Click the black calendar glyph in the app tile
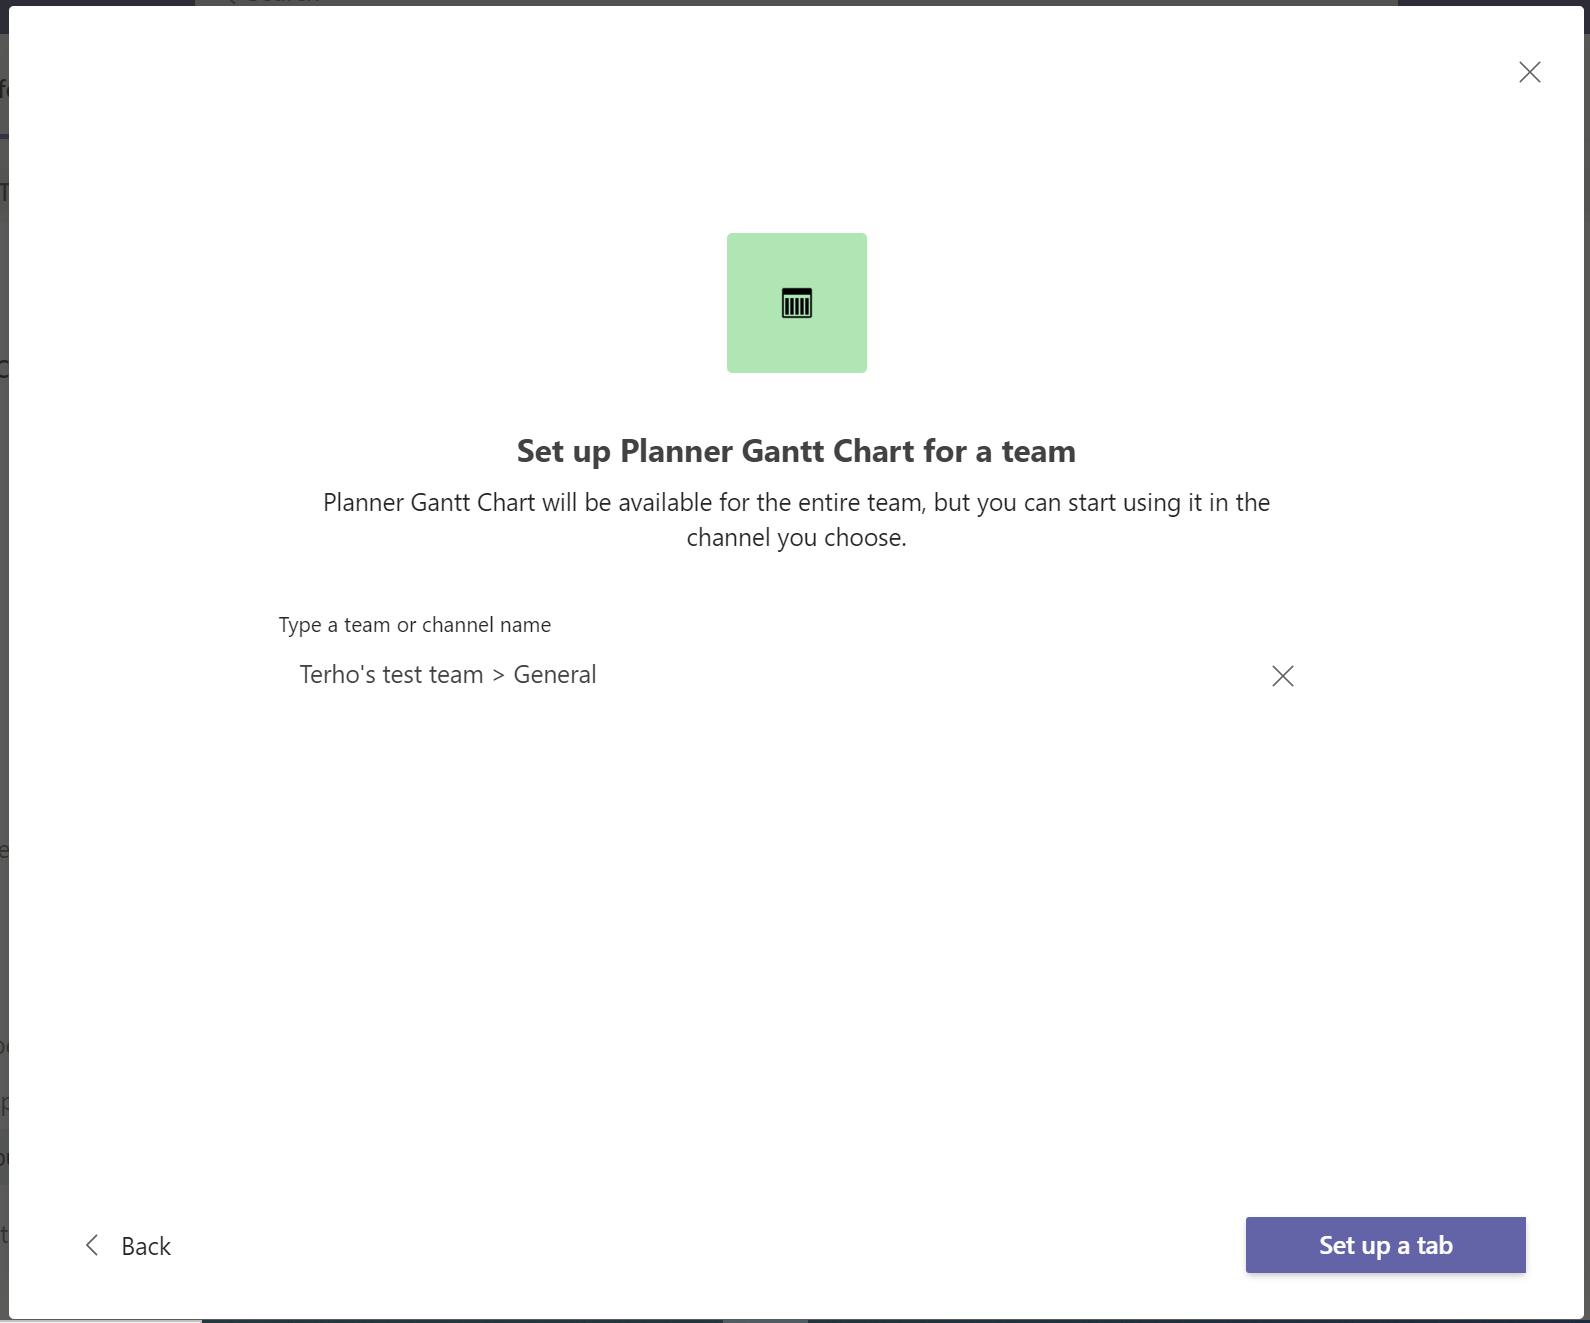1590x1323 pixels. pos(796,303)
